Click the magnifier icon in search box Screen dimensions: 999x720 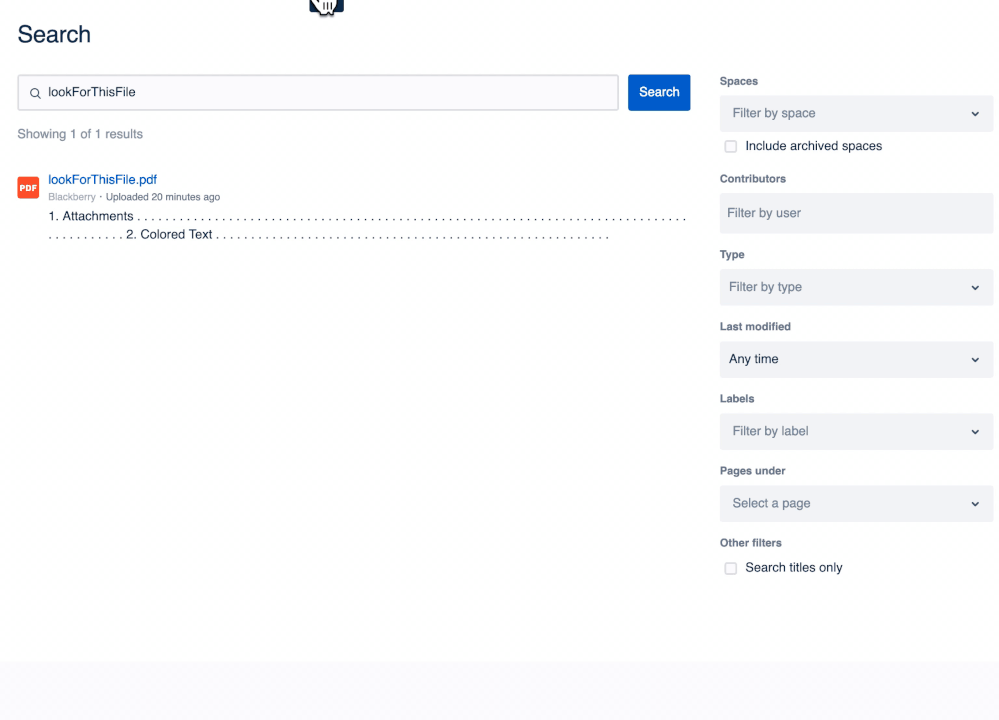pos(36,93)
